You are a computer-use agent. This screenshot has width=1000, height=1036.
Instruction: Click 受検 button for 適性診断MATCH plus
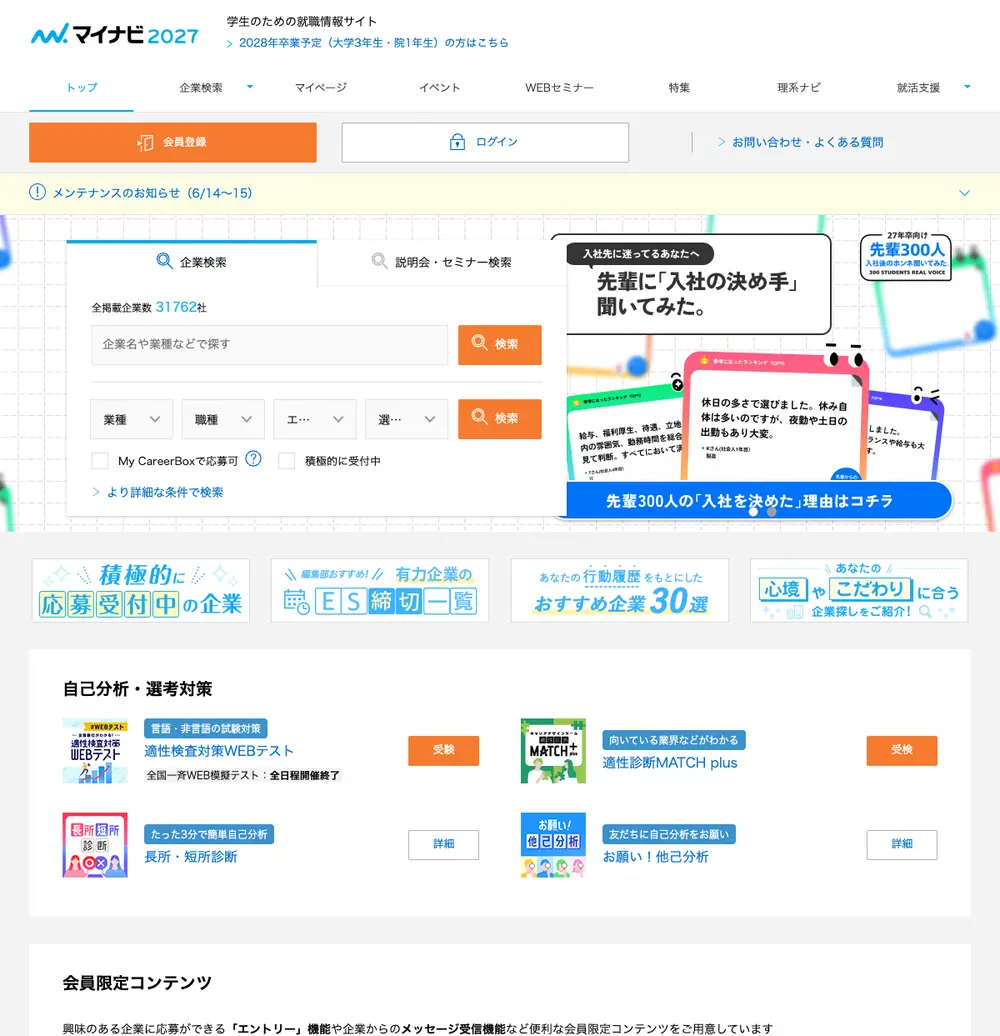pos(902,750)
